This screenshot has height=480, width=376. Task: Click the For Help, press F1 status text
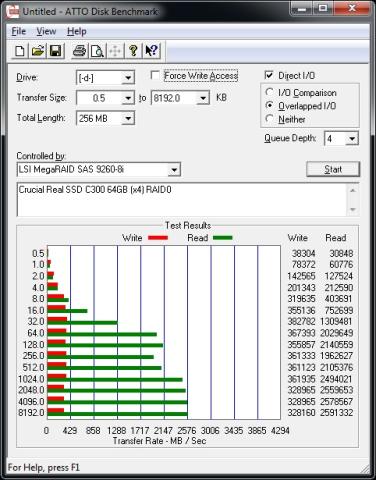tap(44, 468)
